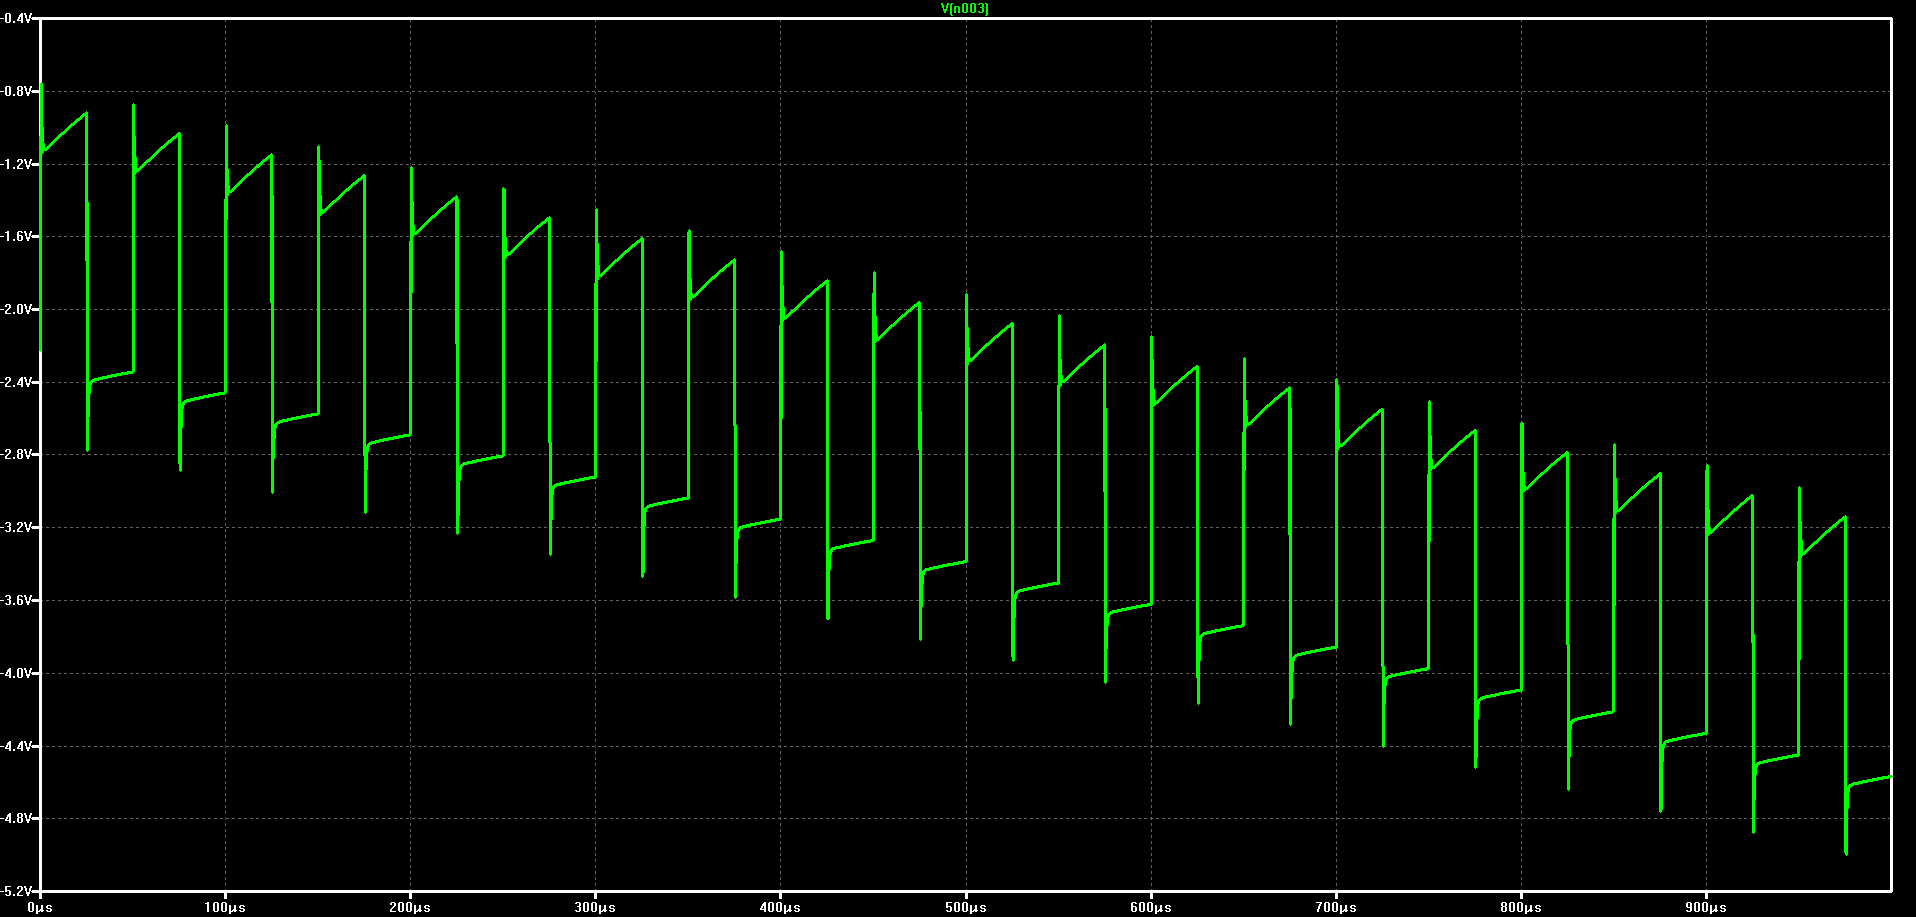1916x917 pixels.
Task: Select the 400µs time axis label
Action: pos(780,908)
